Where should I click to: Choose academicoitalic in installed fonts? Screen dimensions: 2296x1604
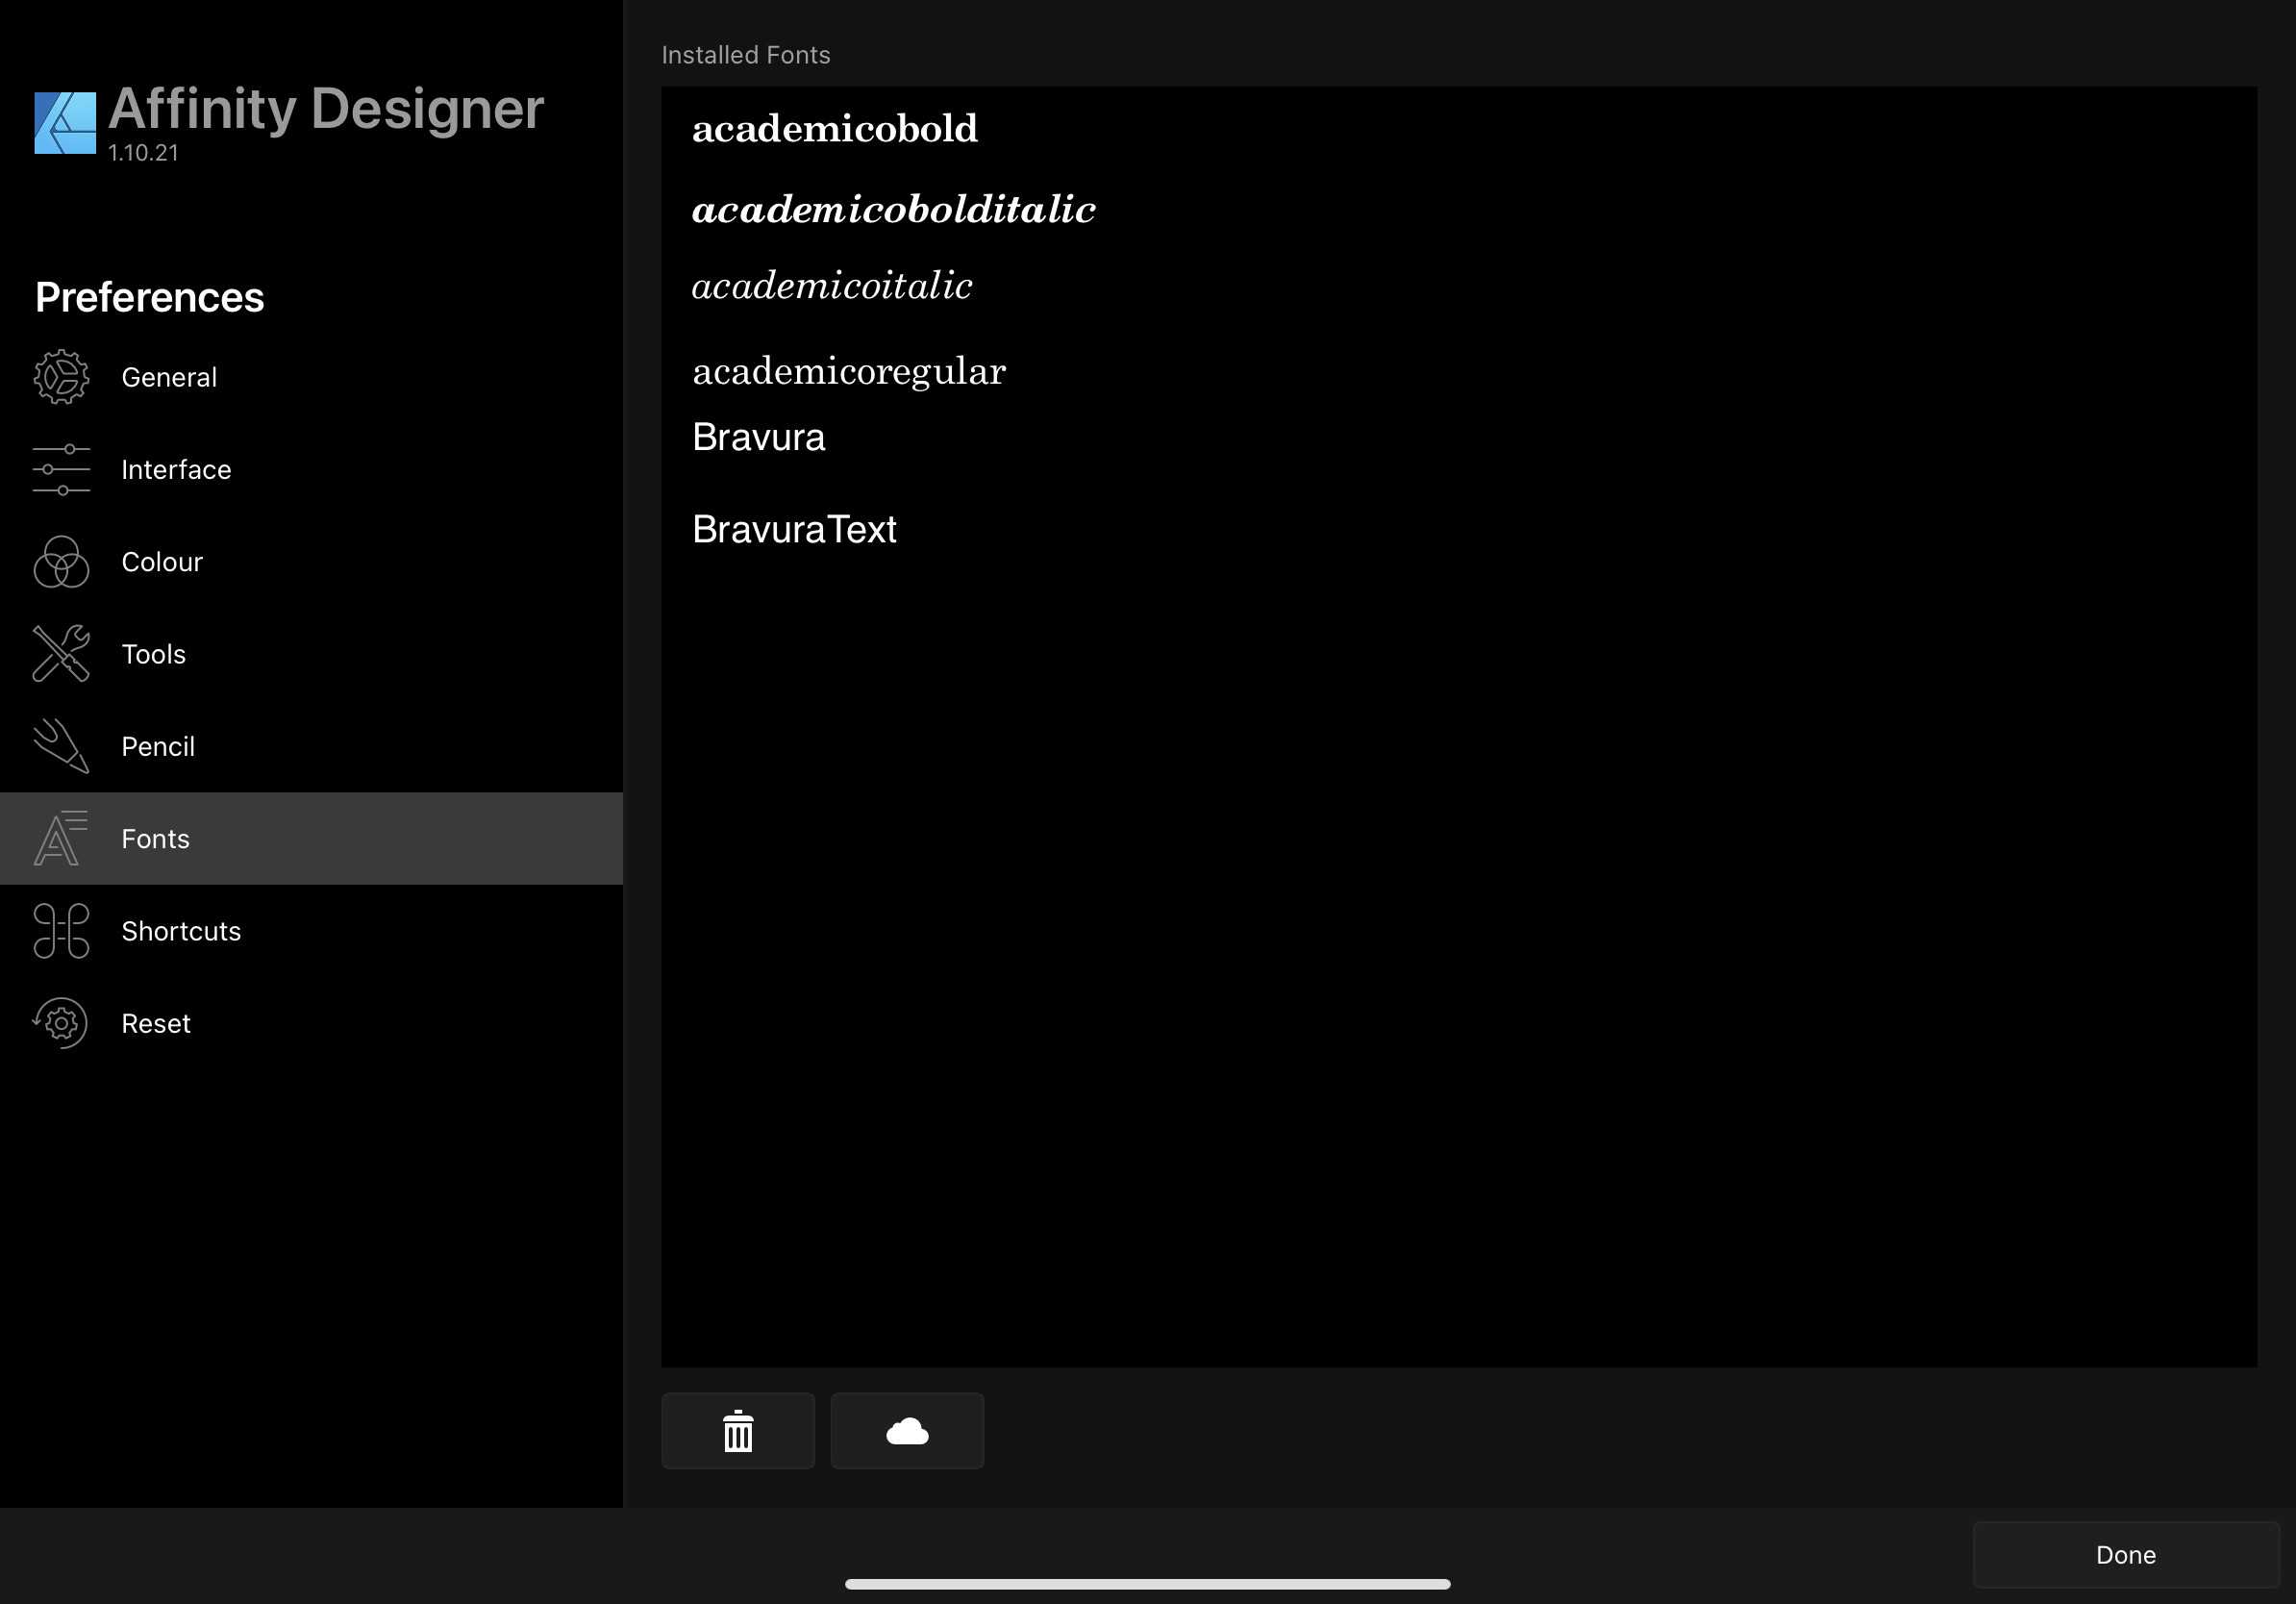pyautogui.click(x=831, y=286)
